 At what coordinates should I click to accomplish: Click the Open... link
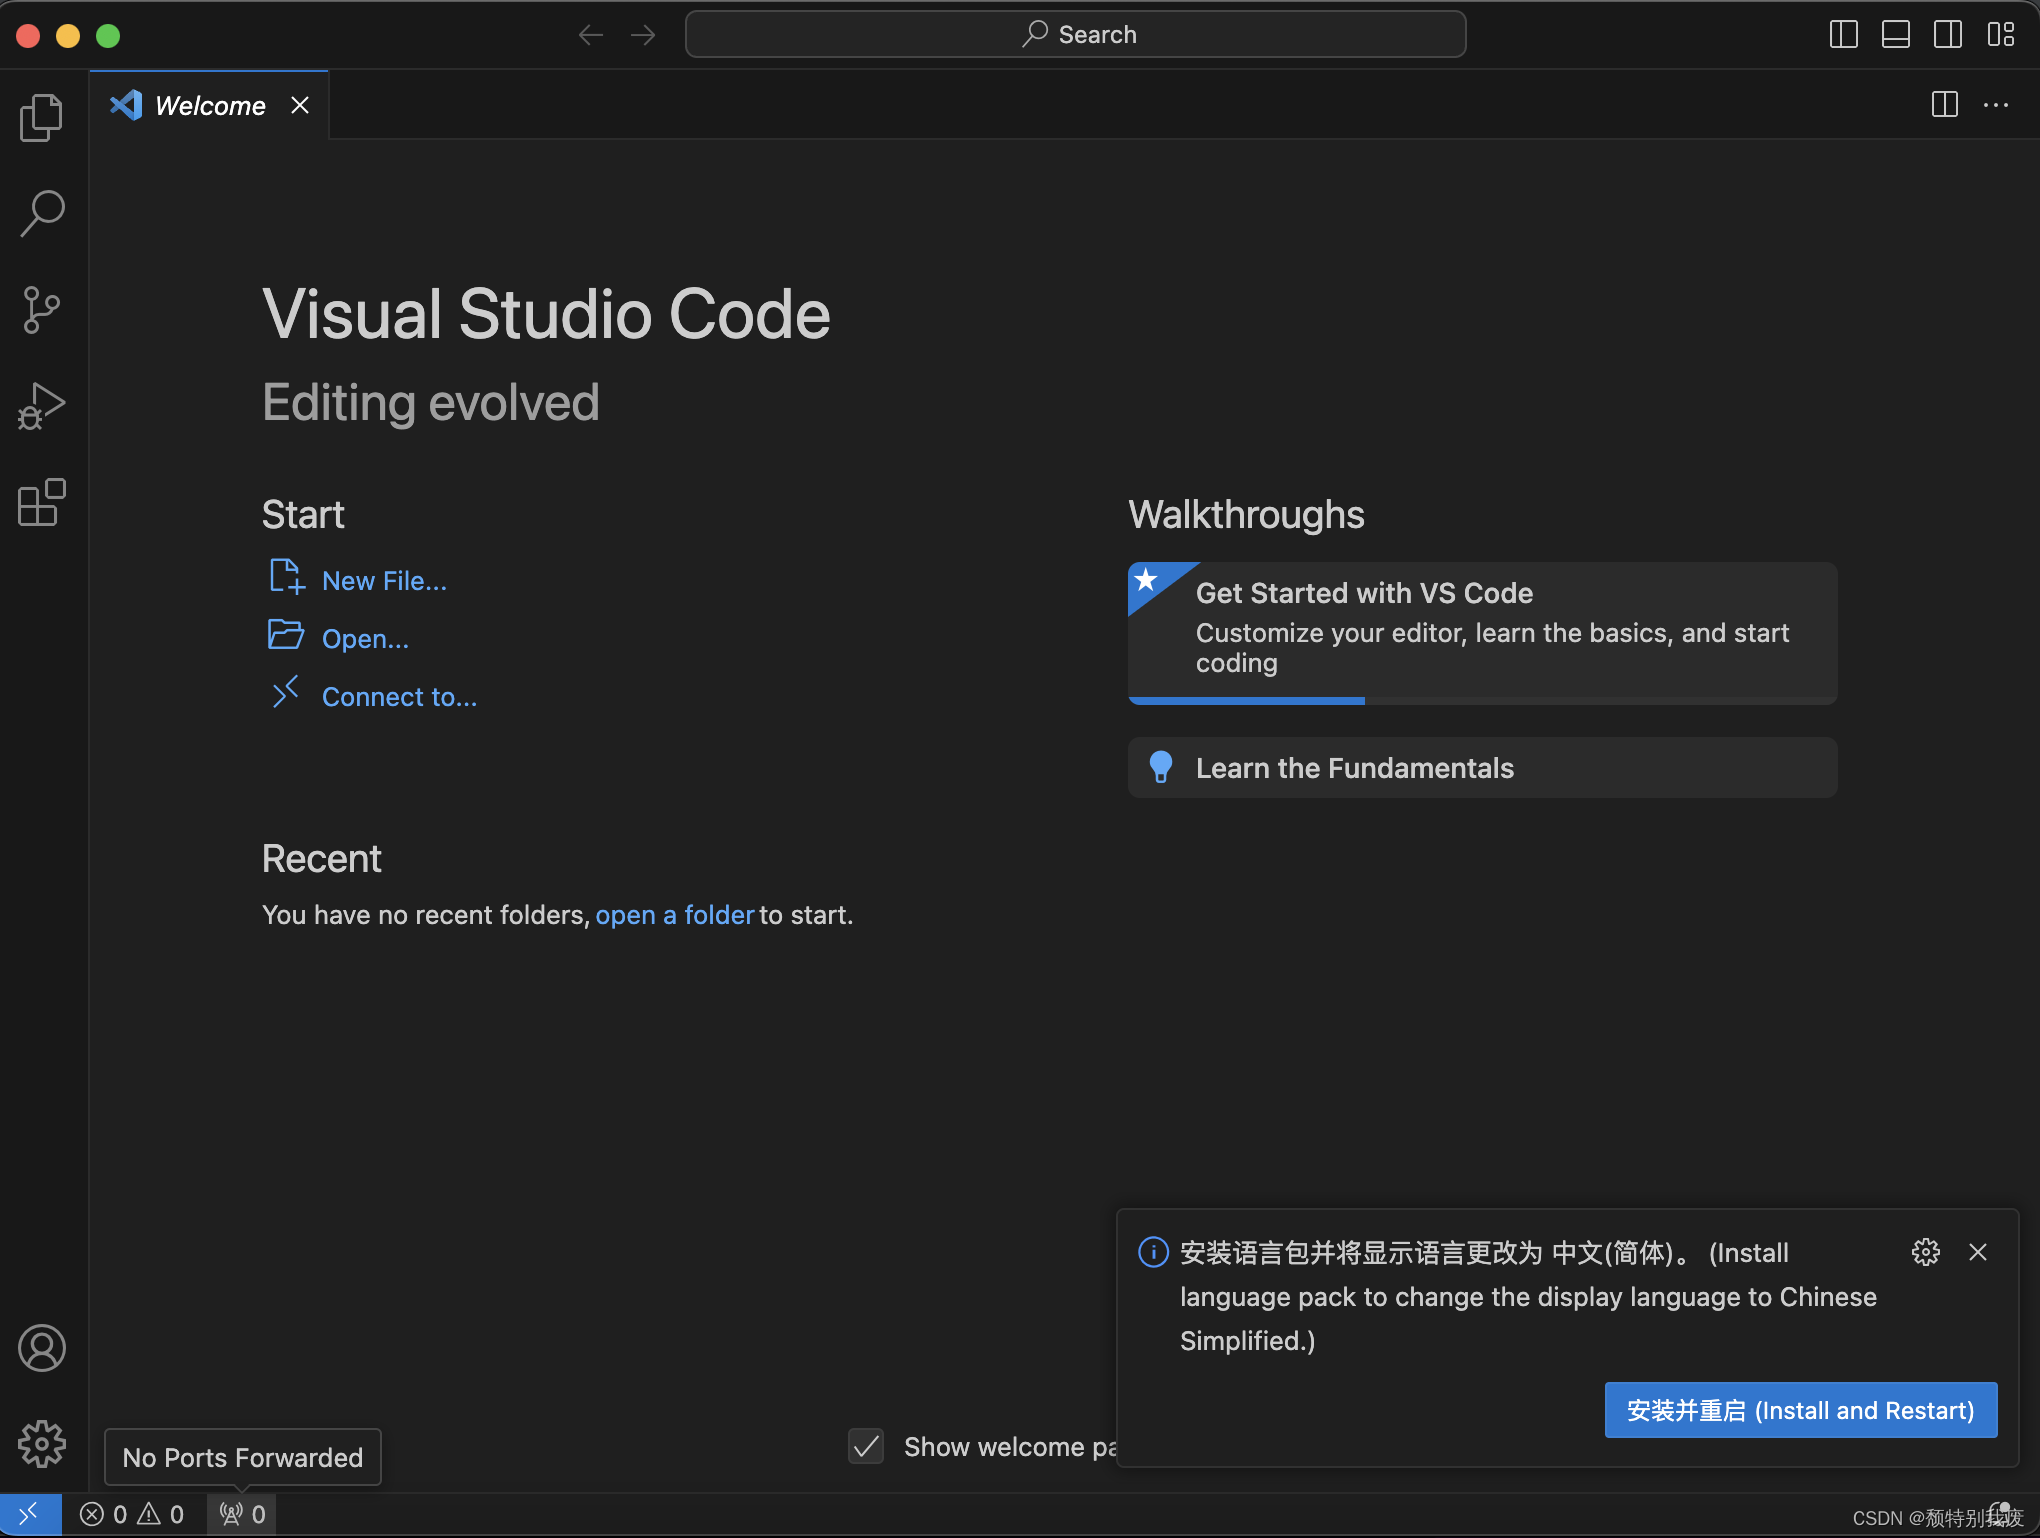point(365,639)
